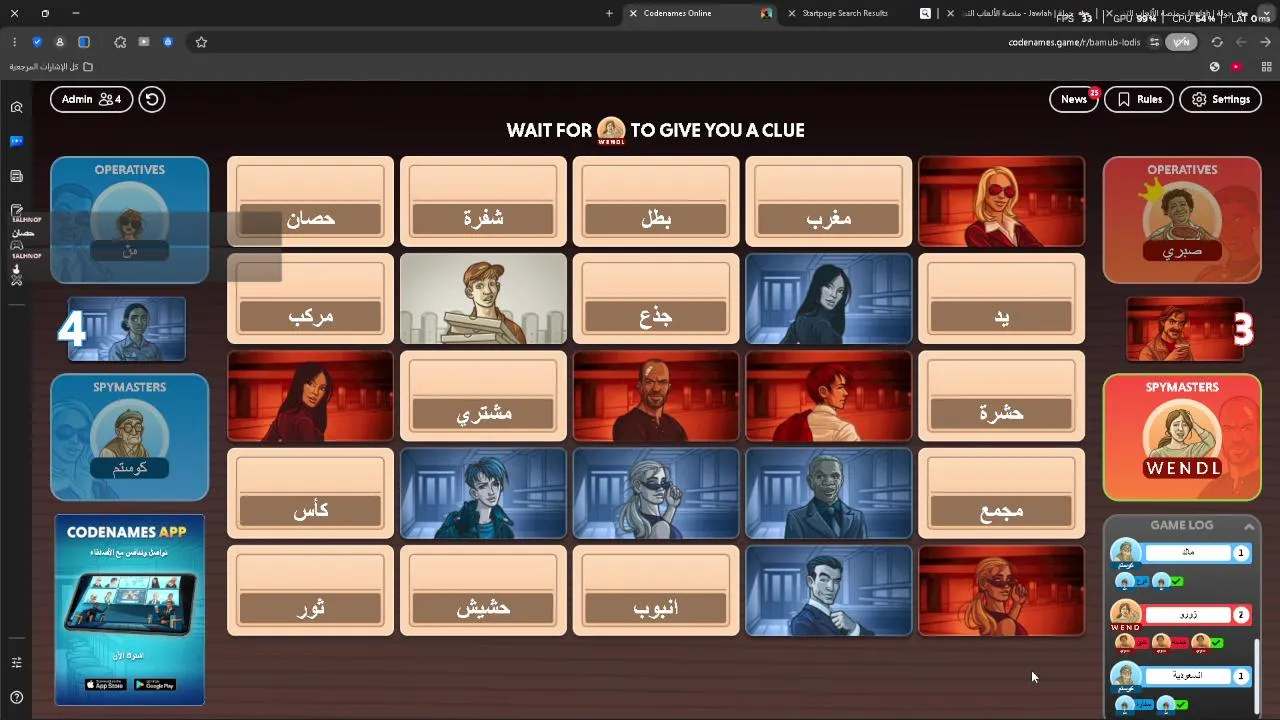
Task: Click the word card حشيش
Action: click(483, 590)
